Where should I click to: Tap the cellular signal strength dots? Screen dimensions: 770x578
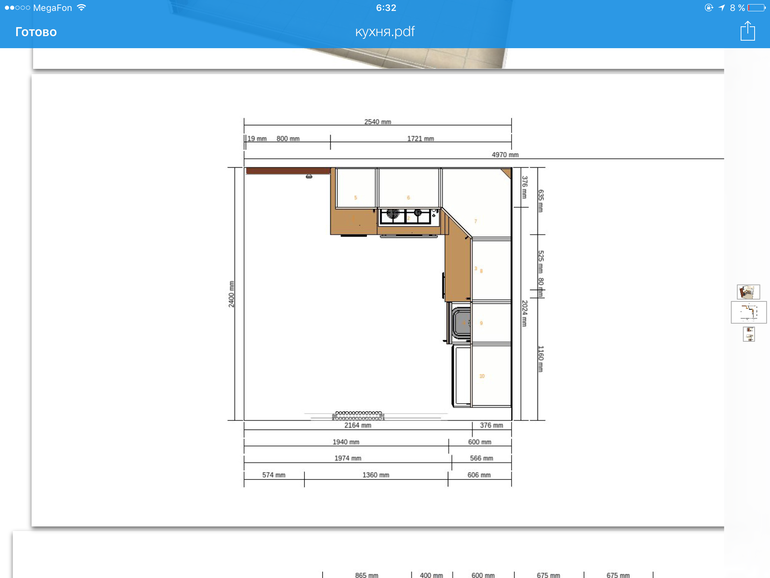tap(16, 7)
